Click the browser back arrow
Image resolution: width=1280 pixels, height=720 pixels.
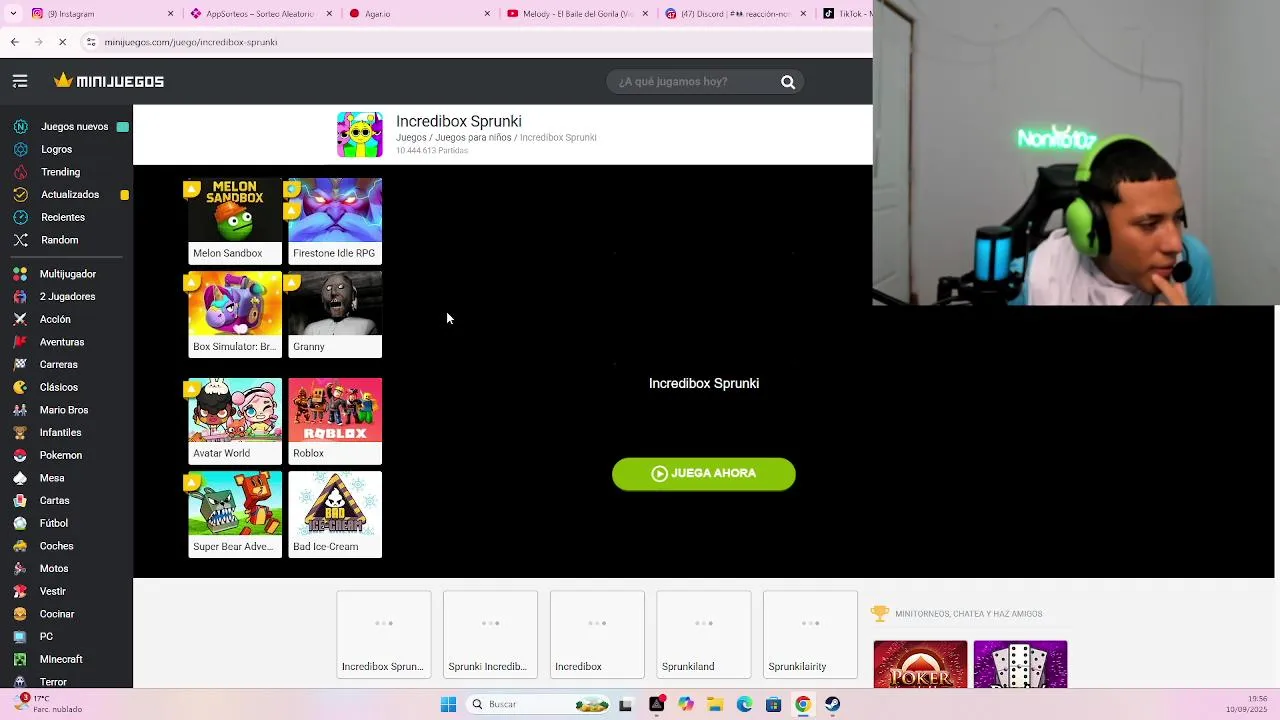(x=14, y=42)
